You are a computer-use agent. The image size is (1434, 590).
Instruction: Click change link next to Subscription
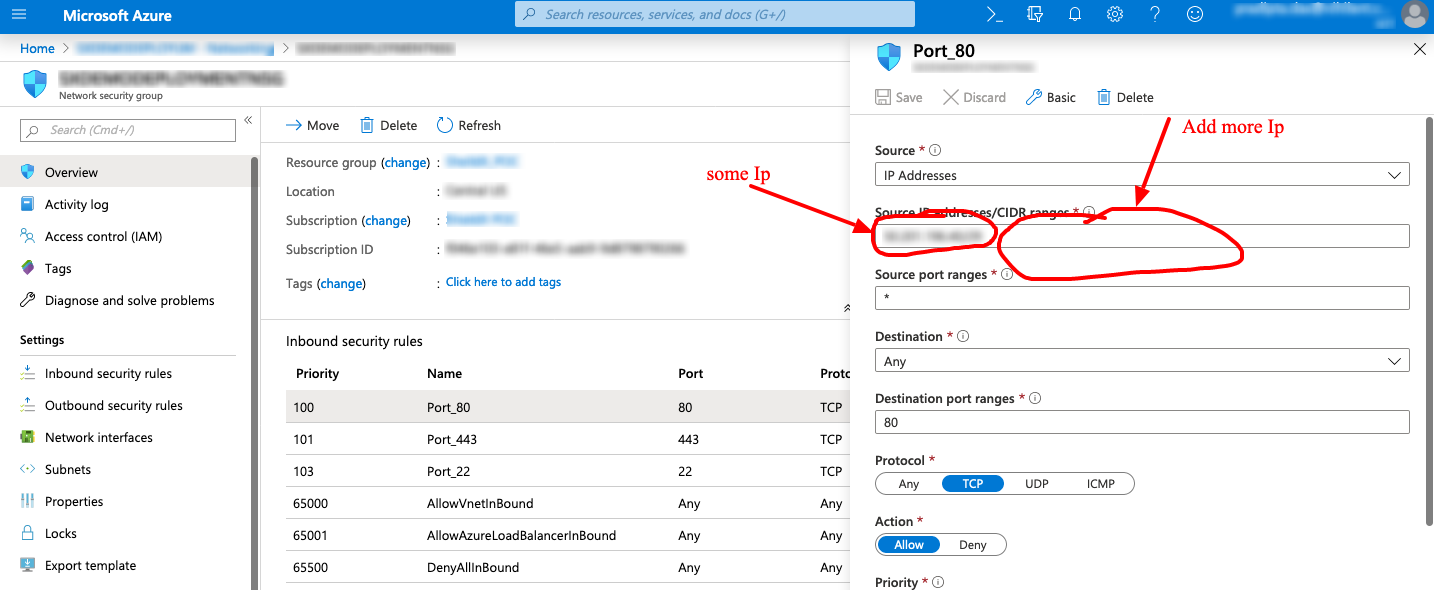(x=386, y=220)
